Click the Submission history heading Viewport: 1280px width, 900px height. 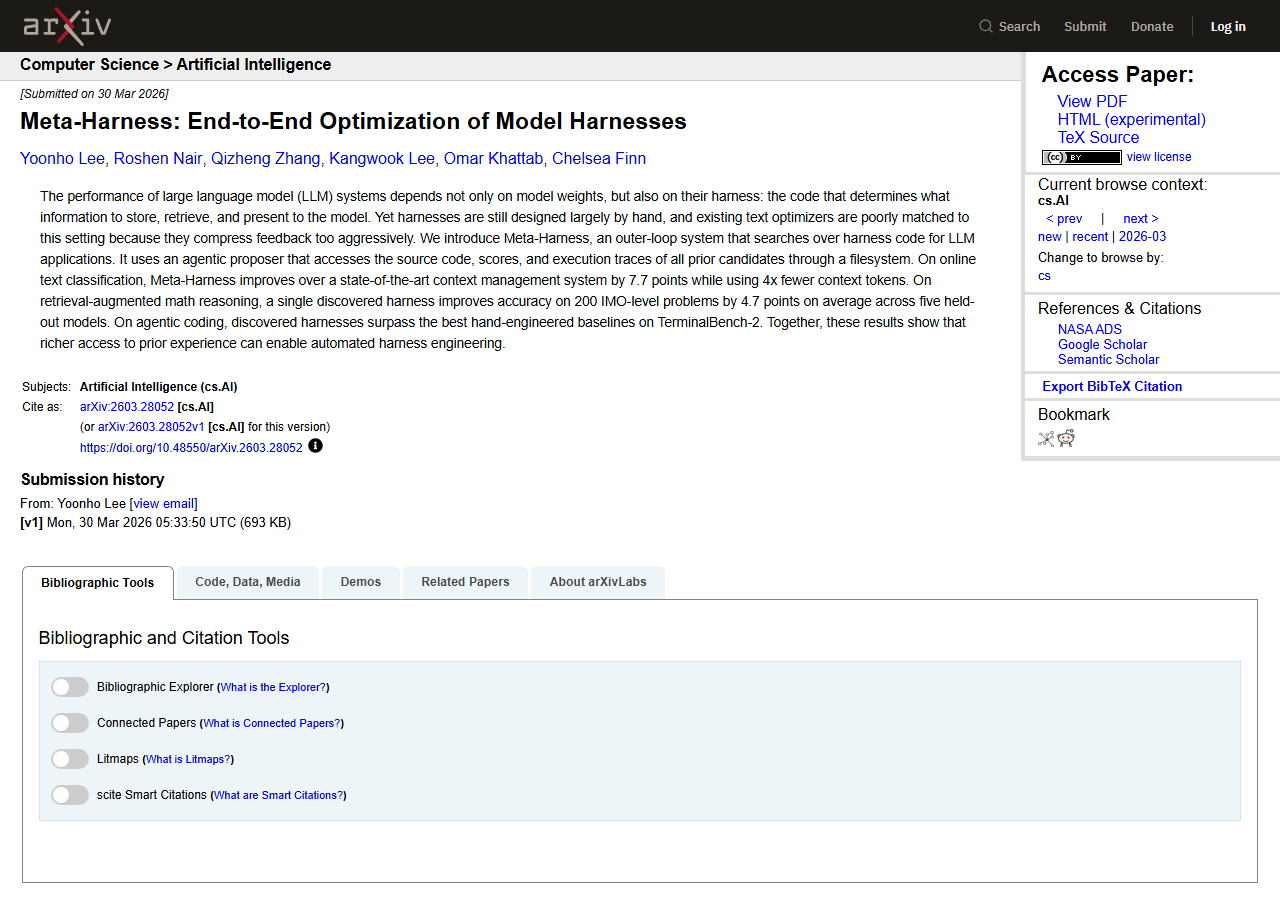[x=92, y=480]
